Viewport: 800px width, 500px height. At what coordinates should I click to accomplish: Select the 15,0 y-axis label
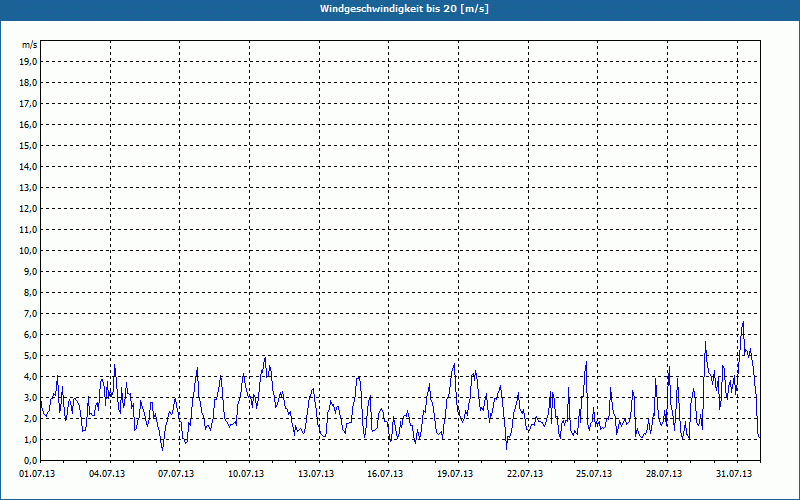28,145
